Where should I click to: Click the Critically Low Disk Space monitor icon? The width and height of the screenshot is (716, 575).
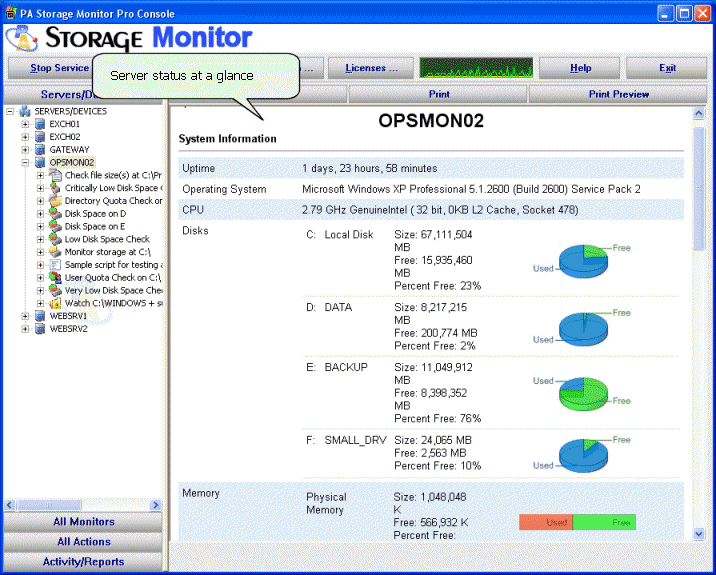pos(55,188)
